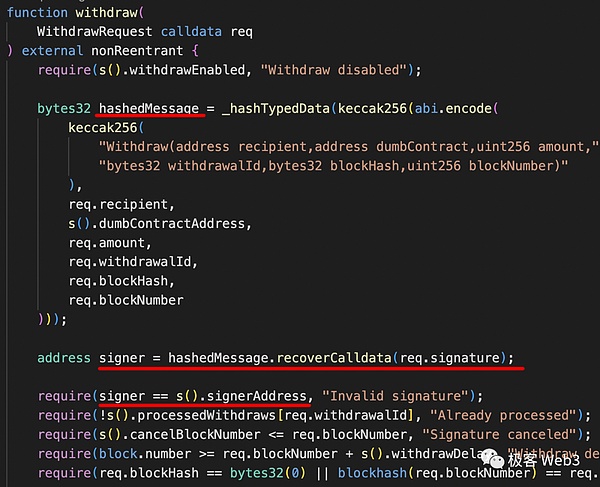Image resolution: width=600 pixels, height=487 pixels.
Task: Click the "Signature canceled" error string
Action: pyautogui.click(x=499, y=435)
